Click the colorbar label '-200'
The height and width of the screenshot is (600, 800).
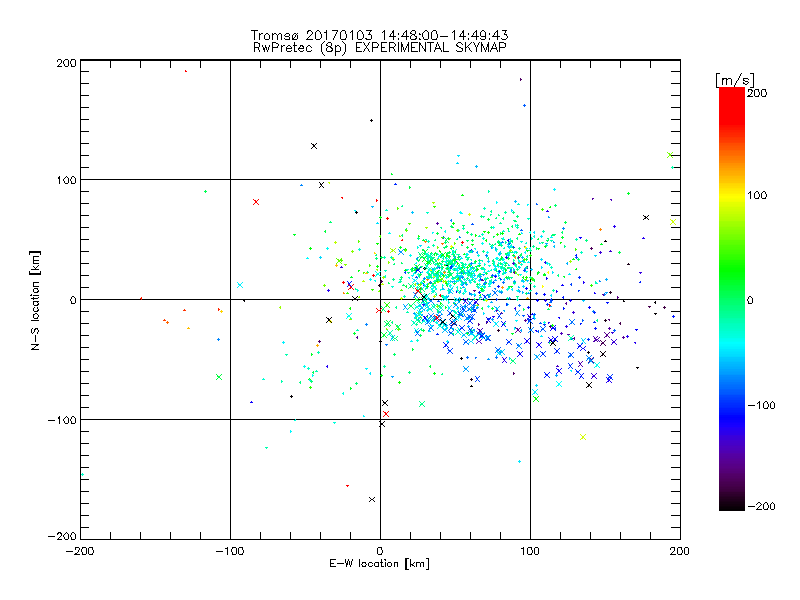(761, 506)
